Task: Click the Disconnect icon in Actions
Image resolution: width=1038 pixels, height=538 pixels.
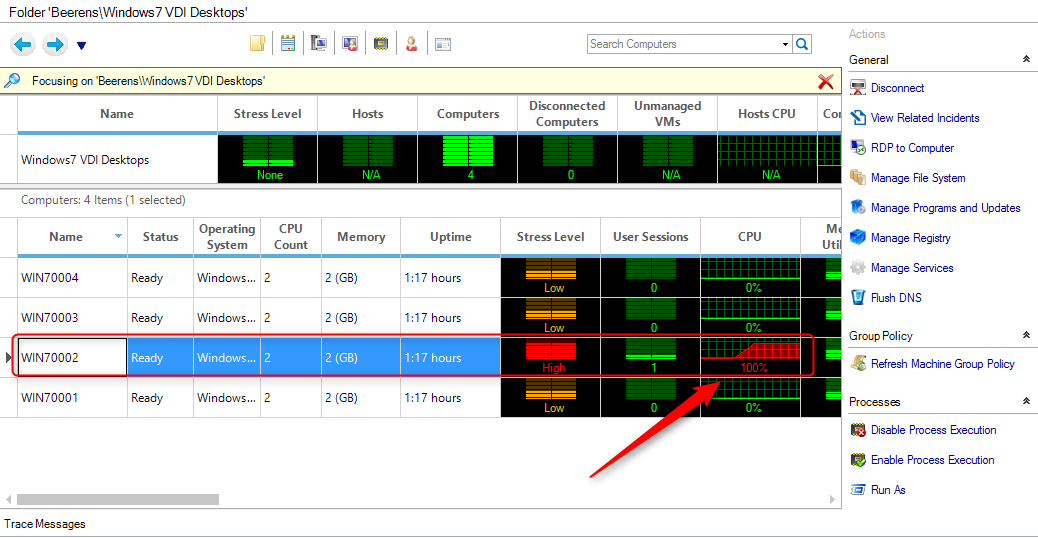Action: [x=858, y=87]
